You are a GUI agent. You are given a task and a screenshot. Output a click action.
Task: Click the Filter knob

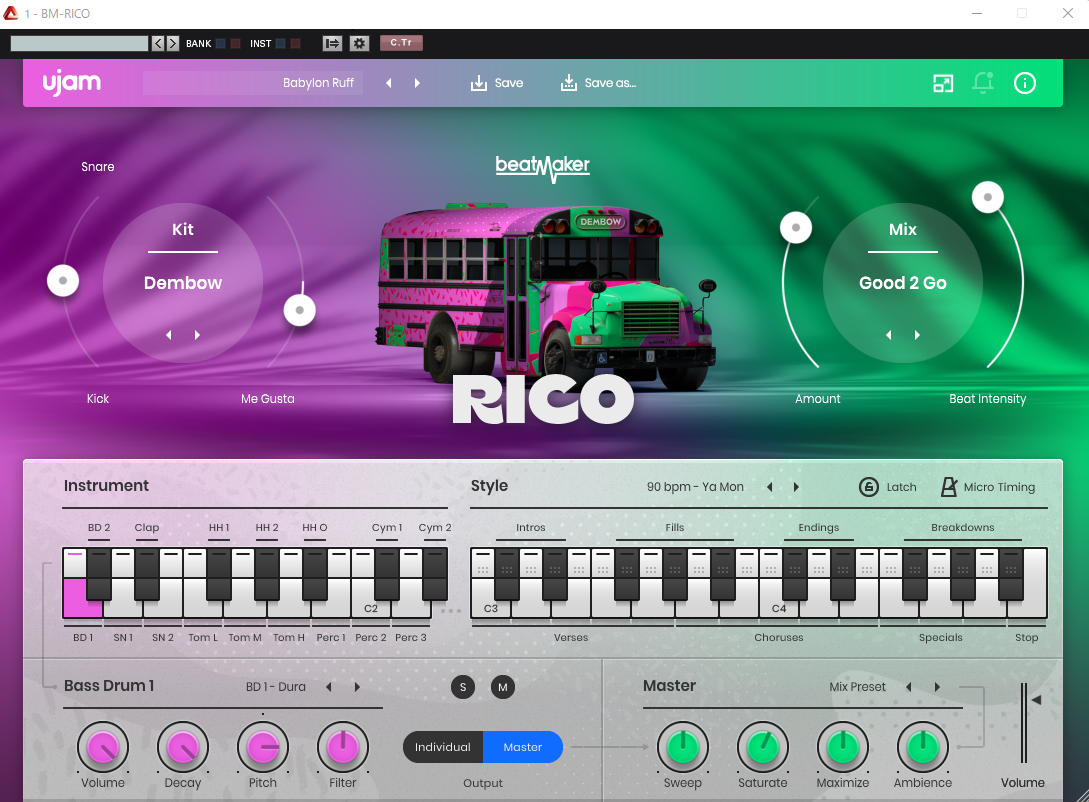pos(342,748)
